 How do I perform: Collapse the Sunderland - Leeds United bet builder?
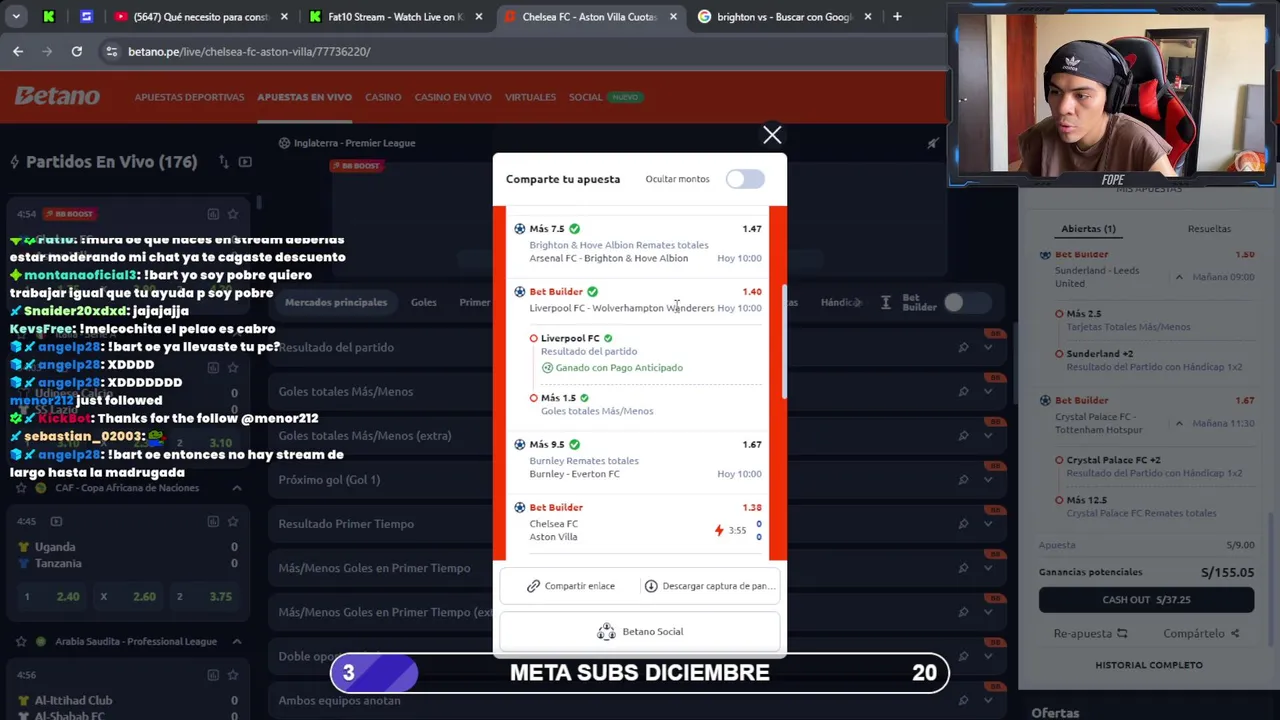point(1179,277)
